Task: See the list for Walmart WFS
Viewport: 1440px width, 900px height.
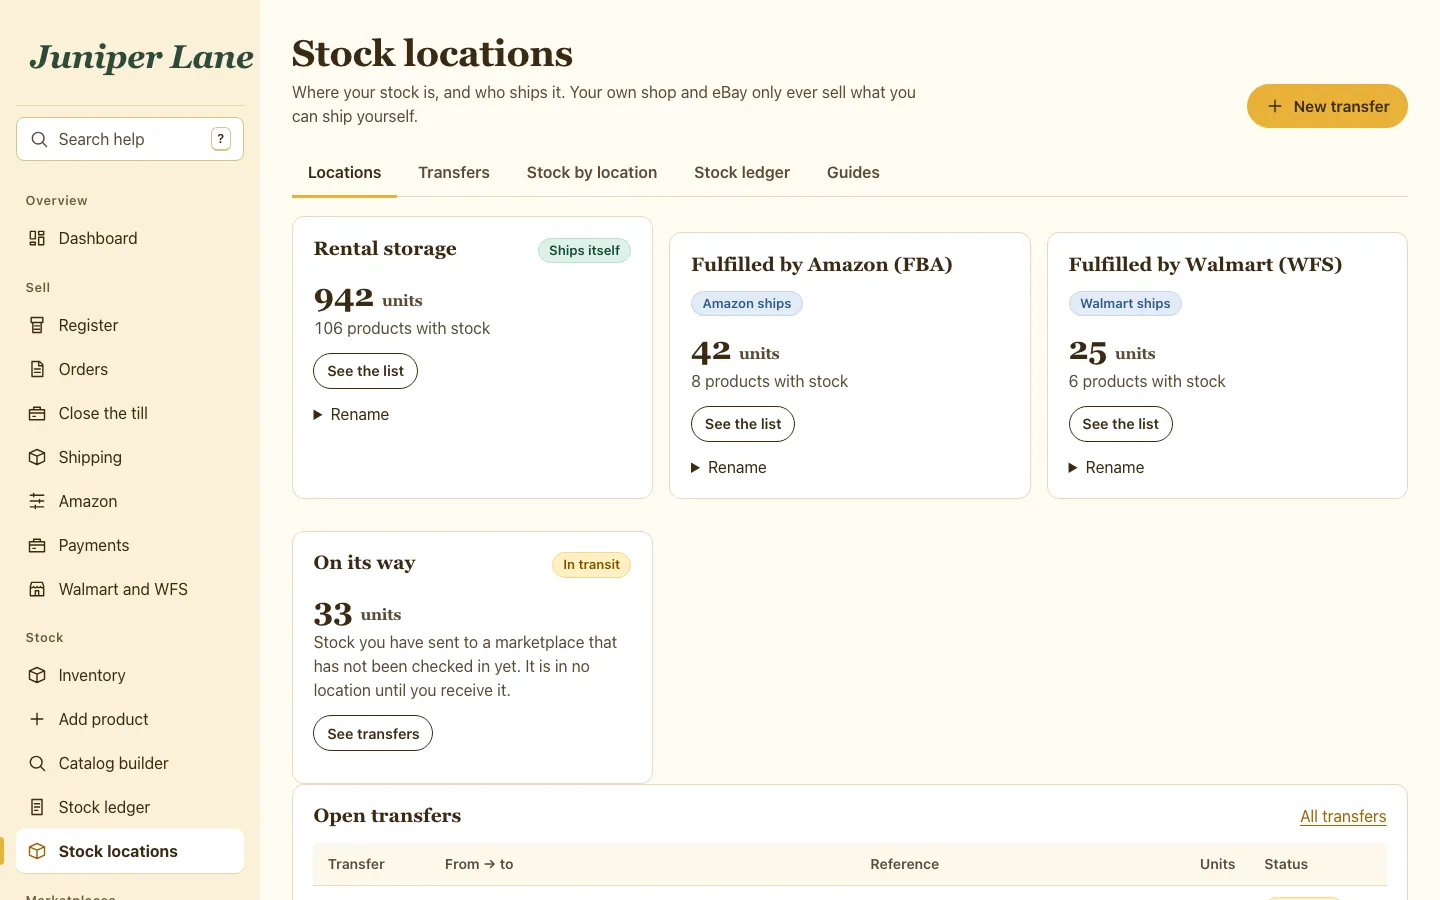Action: click(x=1120, y=424)
